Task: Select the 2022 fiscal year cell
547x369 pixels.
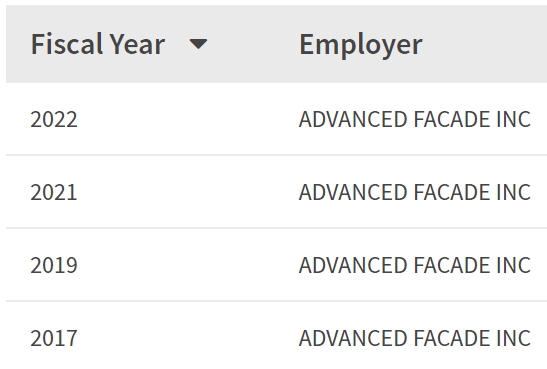Action: [x=54, y=119]
